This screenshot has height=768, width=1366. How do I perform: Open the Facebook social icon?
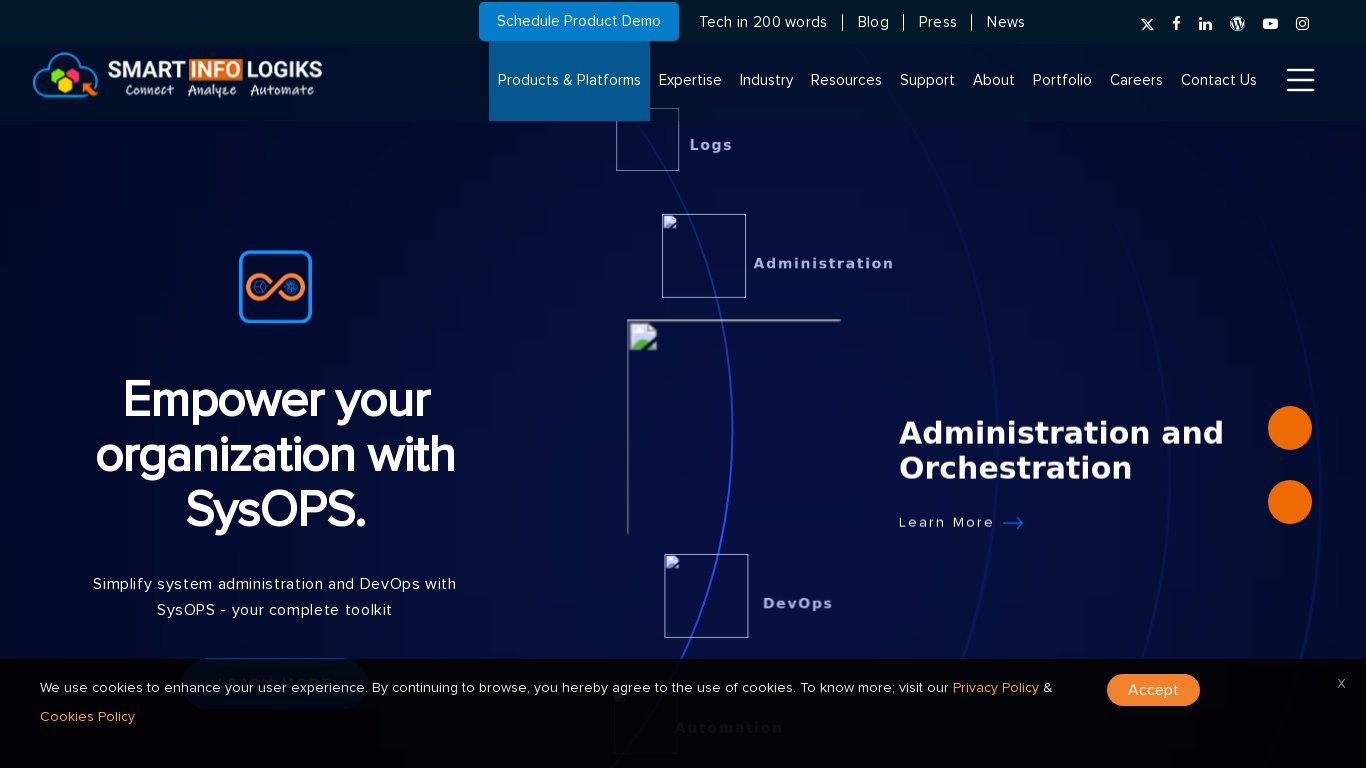pos(1176,23)
